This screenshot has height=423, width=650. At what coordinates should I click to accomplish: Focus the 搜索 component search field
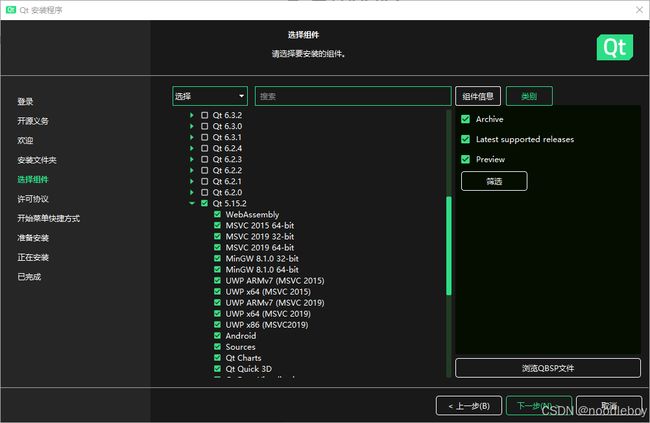coord(353,96)
